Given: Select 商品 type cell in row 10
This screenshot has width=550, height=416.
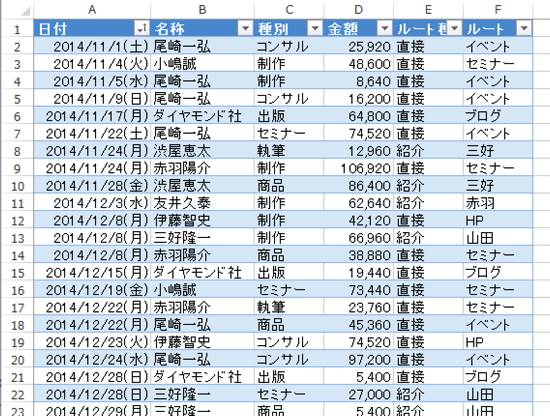Looking at the screenshot, I should [289, 185].
